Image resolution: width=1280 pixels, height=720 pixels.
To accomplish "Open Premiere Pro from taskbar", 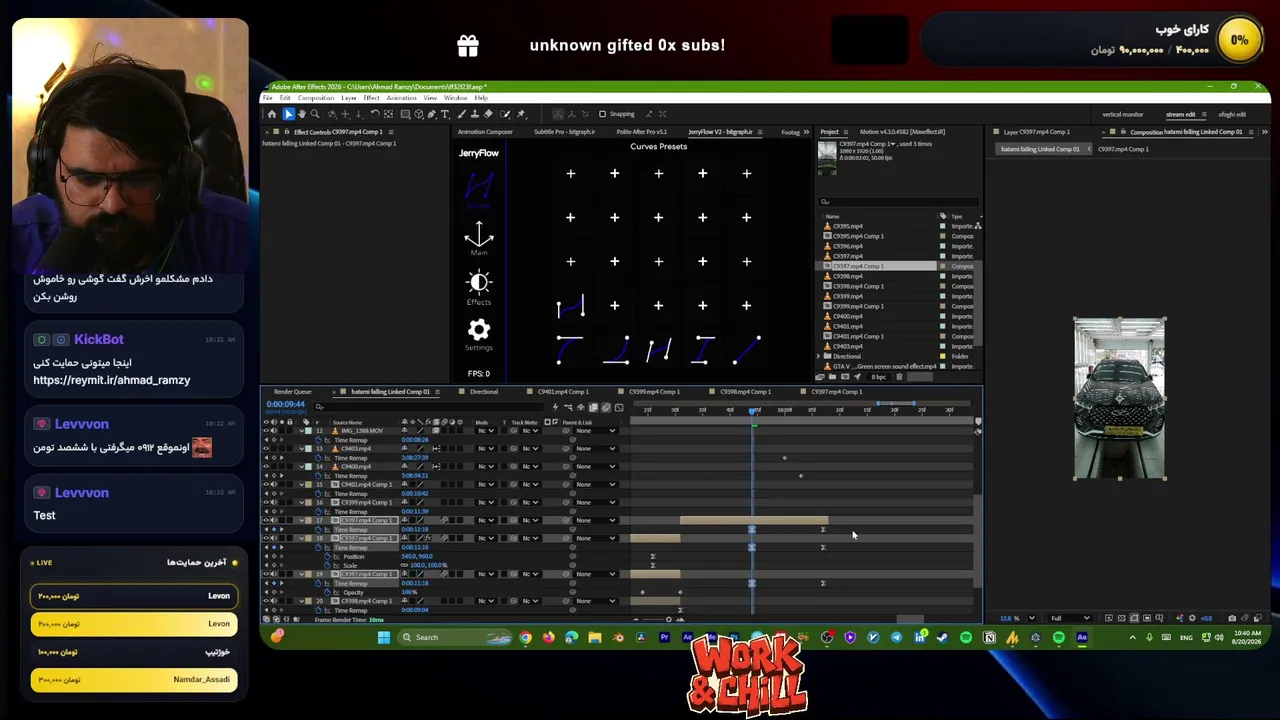I will pyautogui.click(x=664, y=637).
